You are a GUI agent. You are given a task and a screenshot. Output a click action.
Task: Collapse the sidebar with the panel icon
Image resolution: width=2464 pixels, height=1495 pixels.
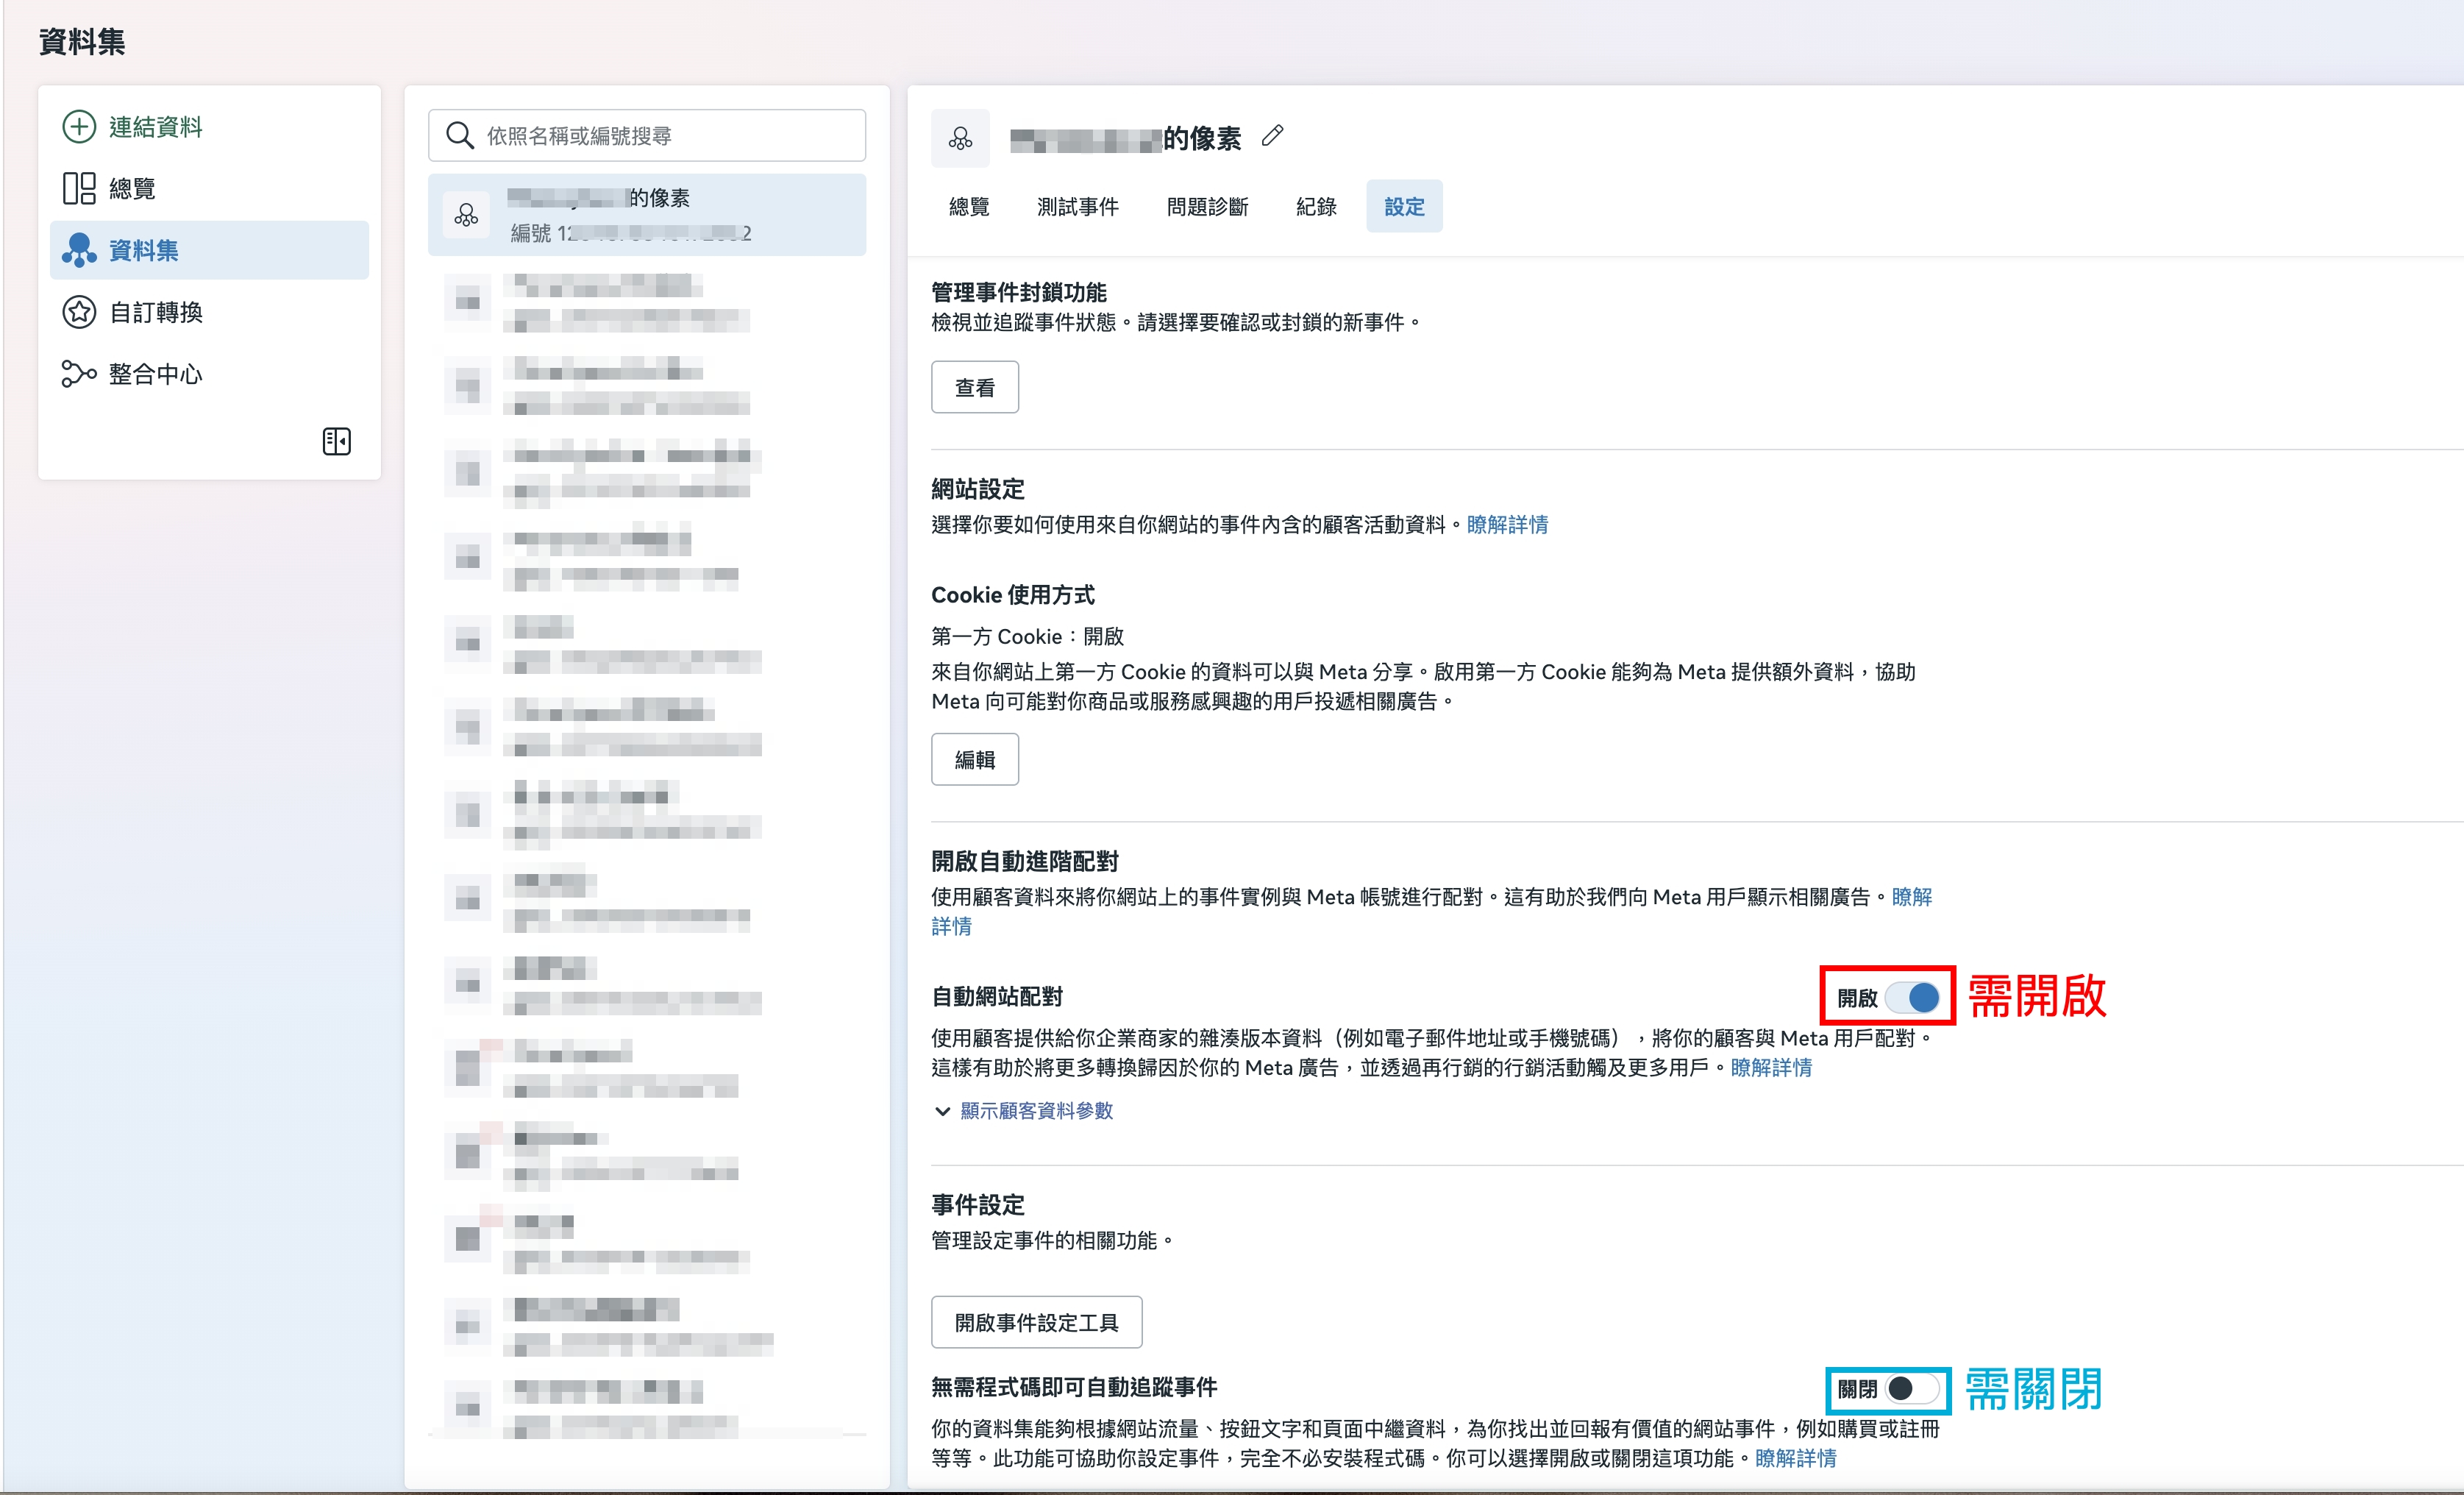point(337,441)
